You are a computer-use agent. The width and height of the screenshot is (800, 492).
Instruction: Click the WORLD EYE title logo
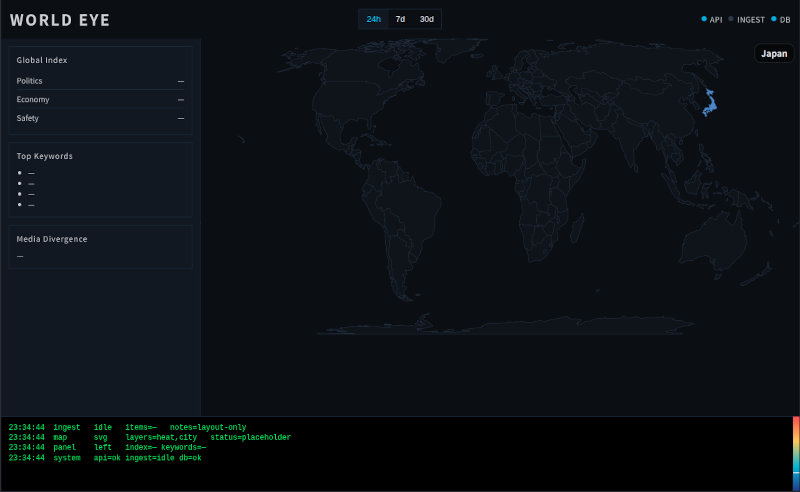60,20
